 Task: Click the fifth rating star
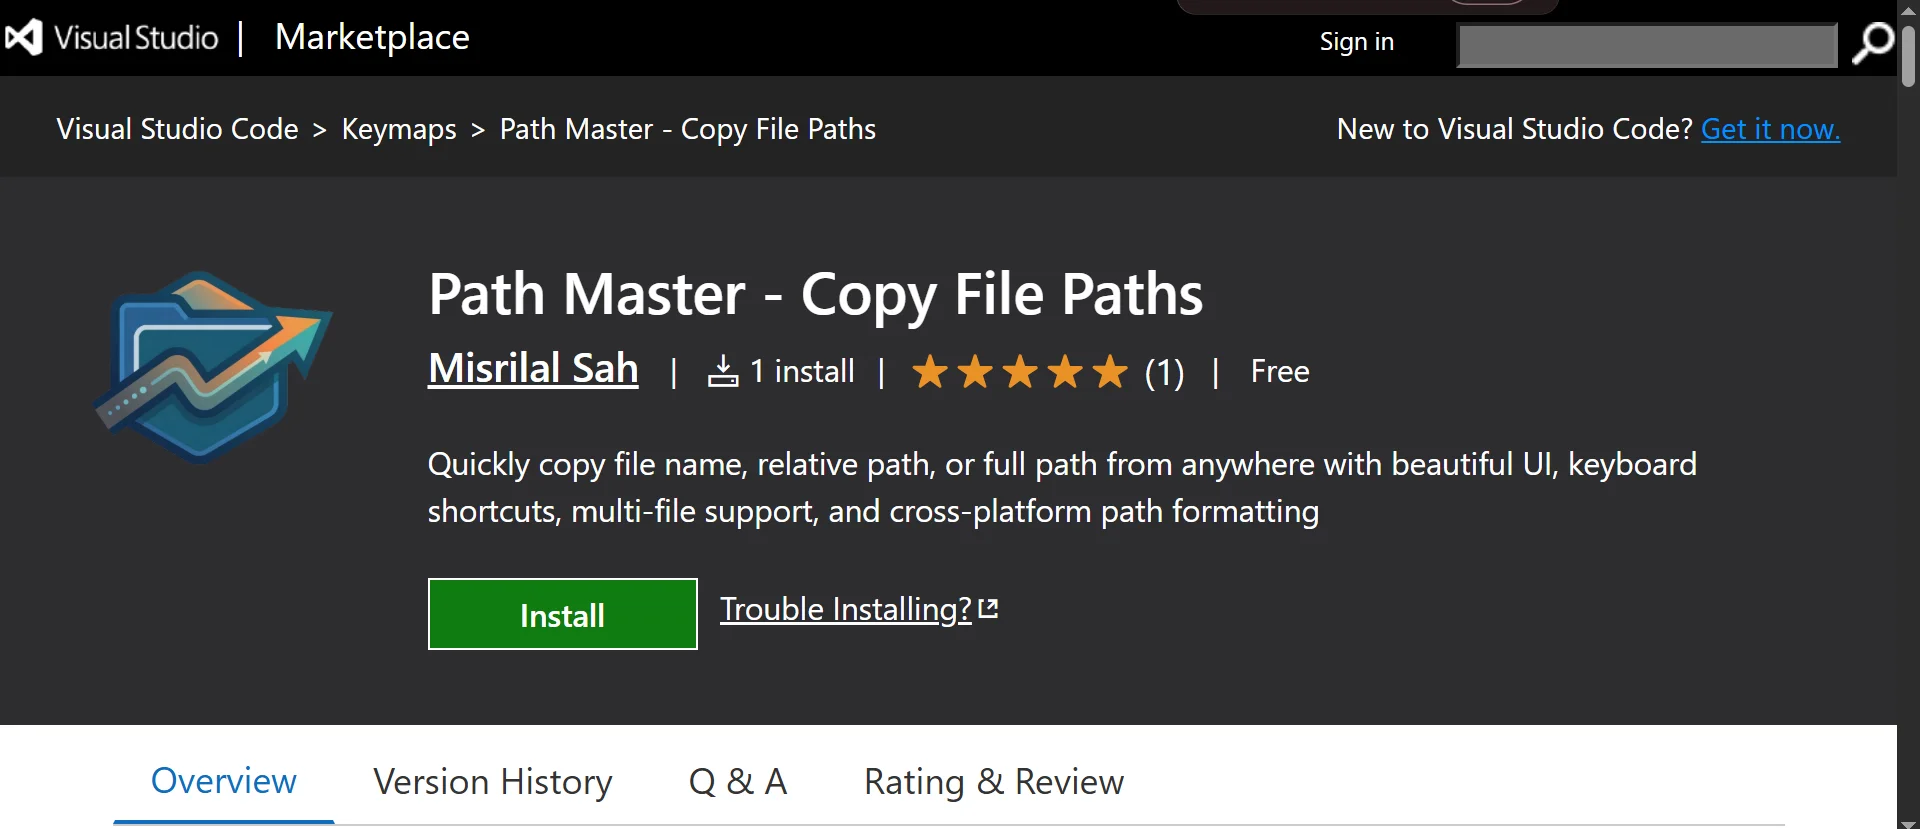coord(1110,371)
